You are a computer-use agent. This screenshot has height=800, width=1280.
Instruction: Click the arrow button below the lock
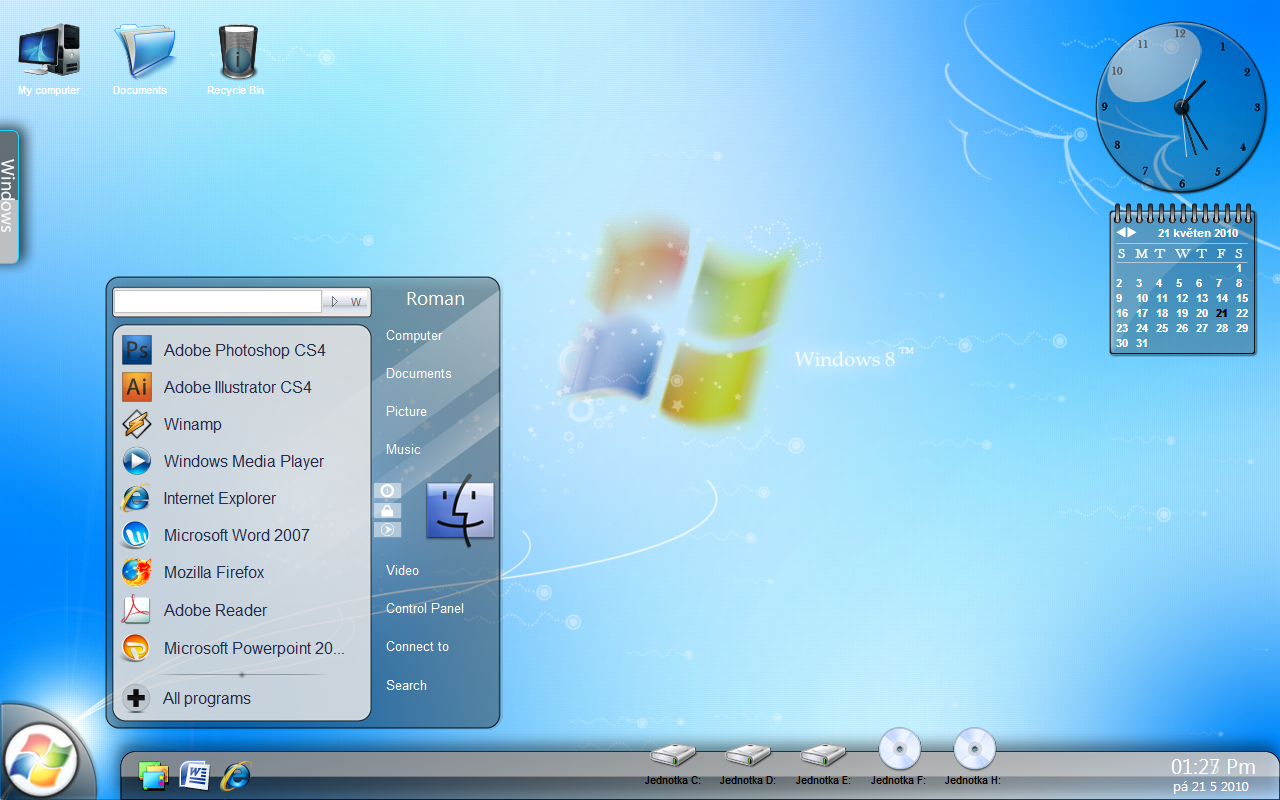[x=388, y=530]
